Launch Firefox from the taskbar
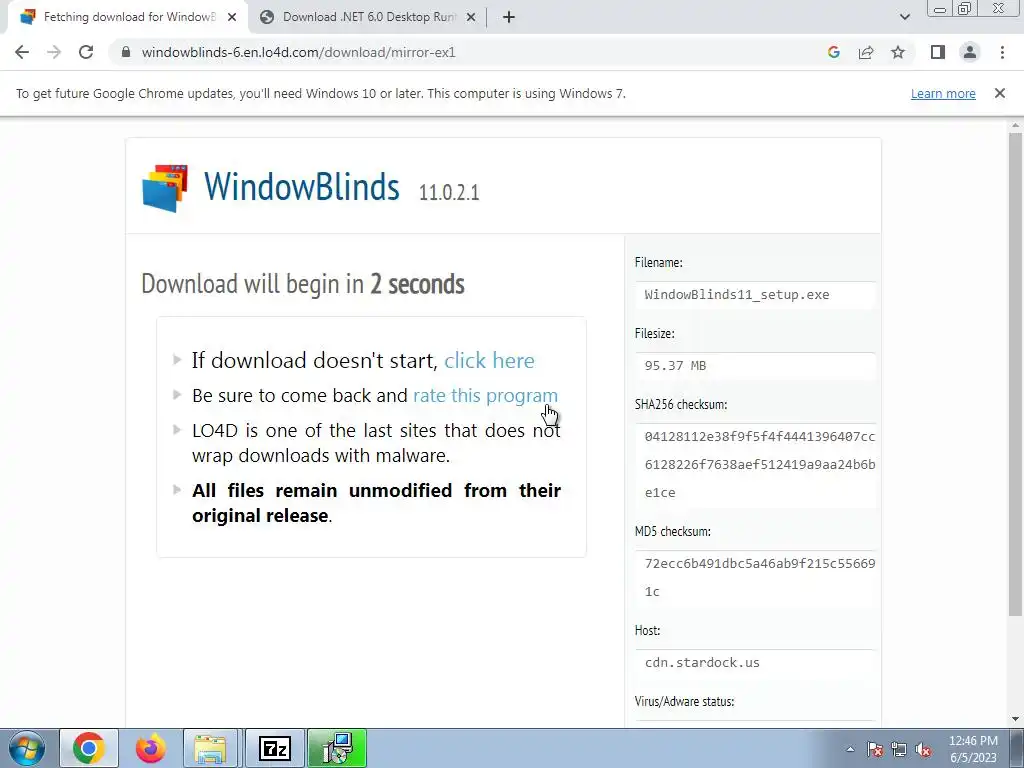The width and height of the screenshot is (1024, 768). 151,748
